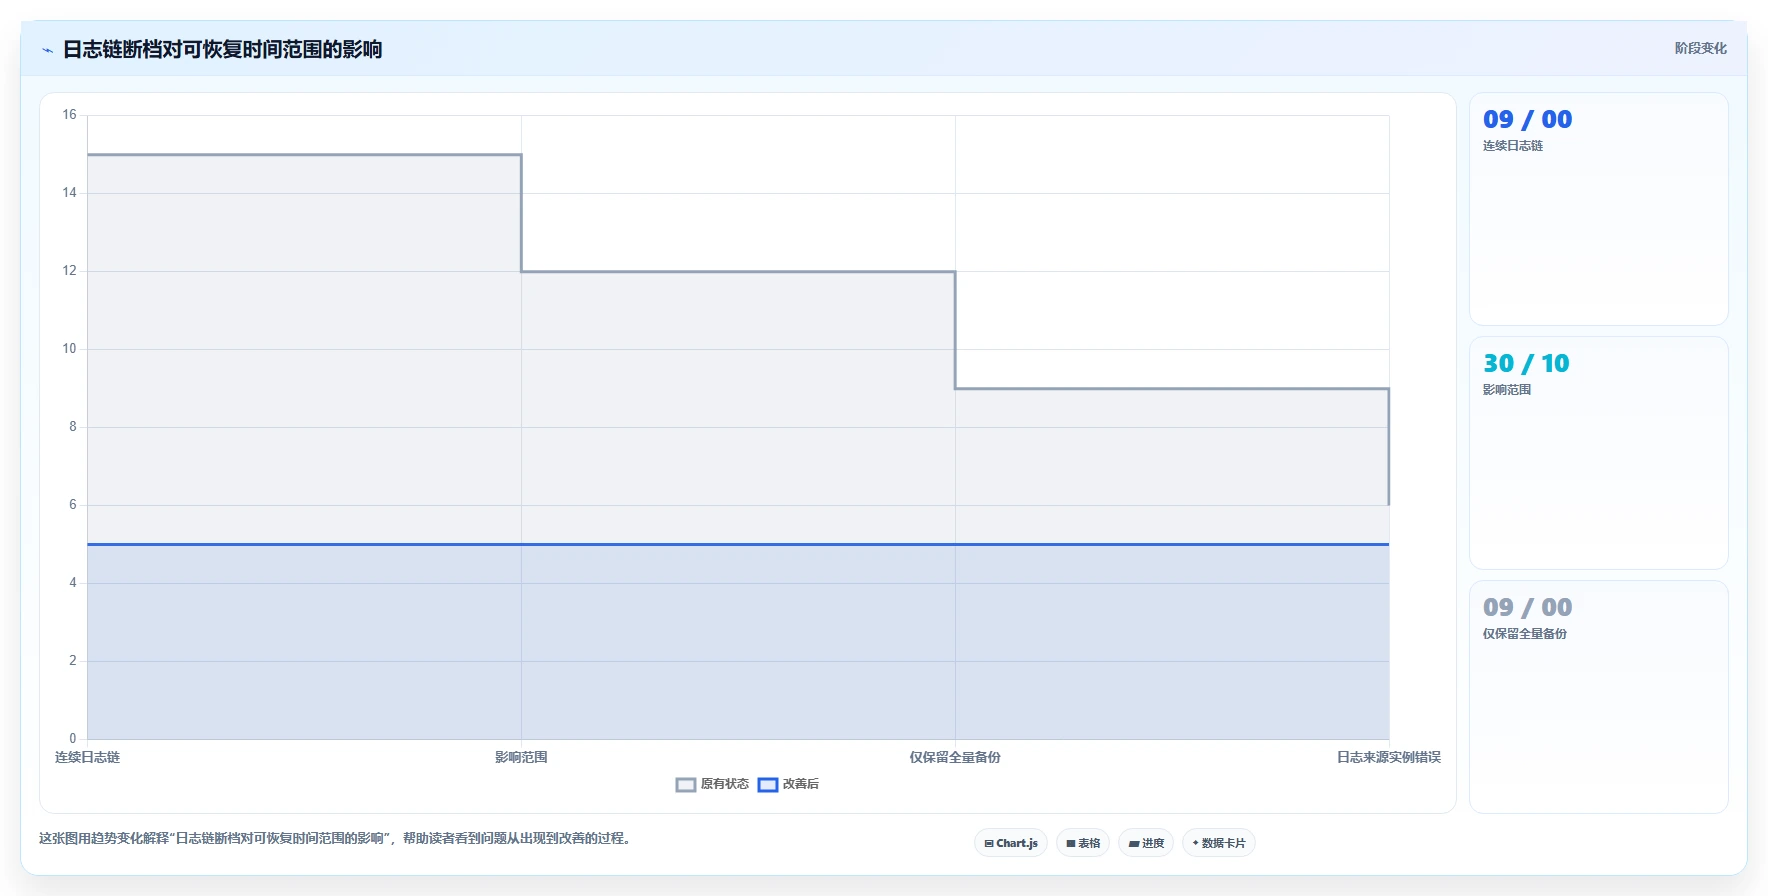This screenshot has width=1768, height=896.
Task: Click the 日志来源实例错误 x-axis label
Action: pos(1389,757)
